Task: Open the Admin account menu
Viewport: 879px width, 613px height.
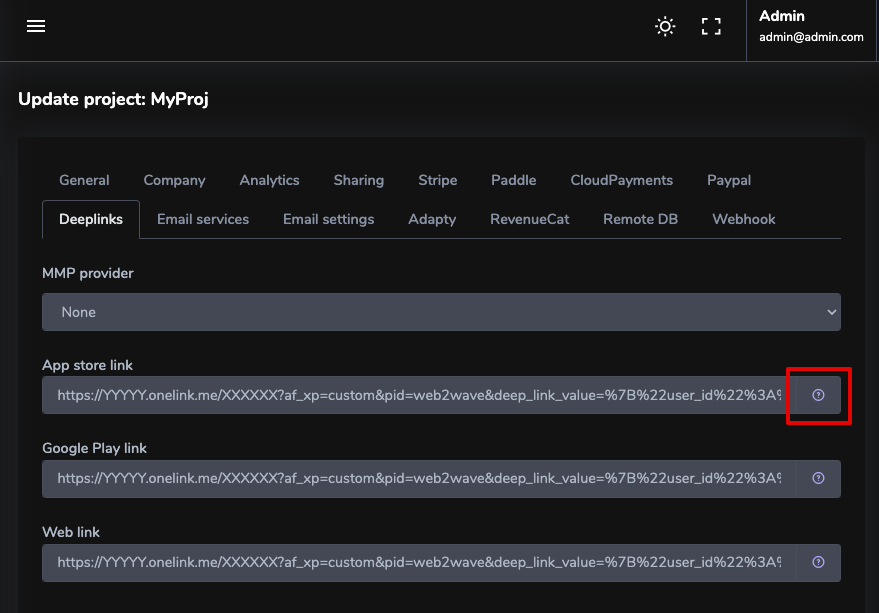Action: (x=811, y=27)
